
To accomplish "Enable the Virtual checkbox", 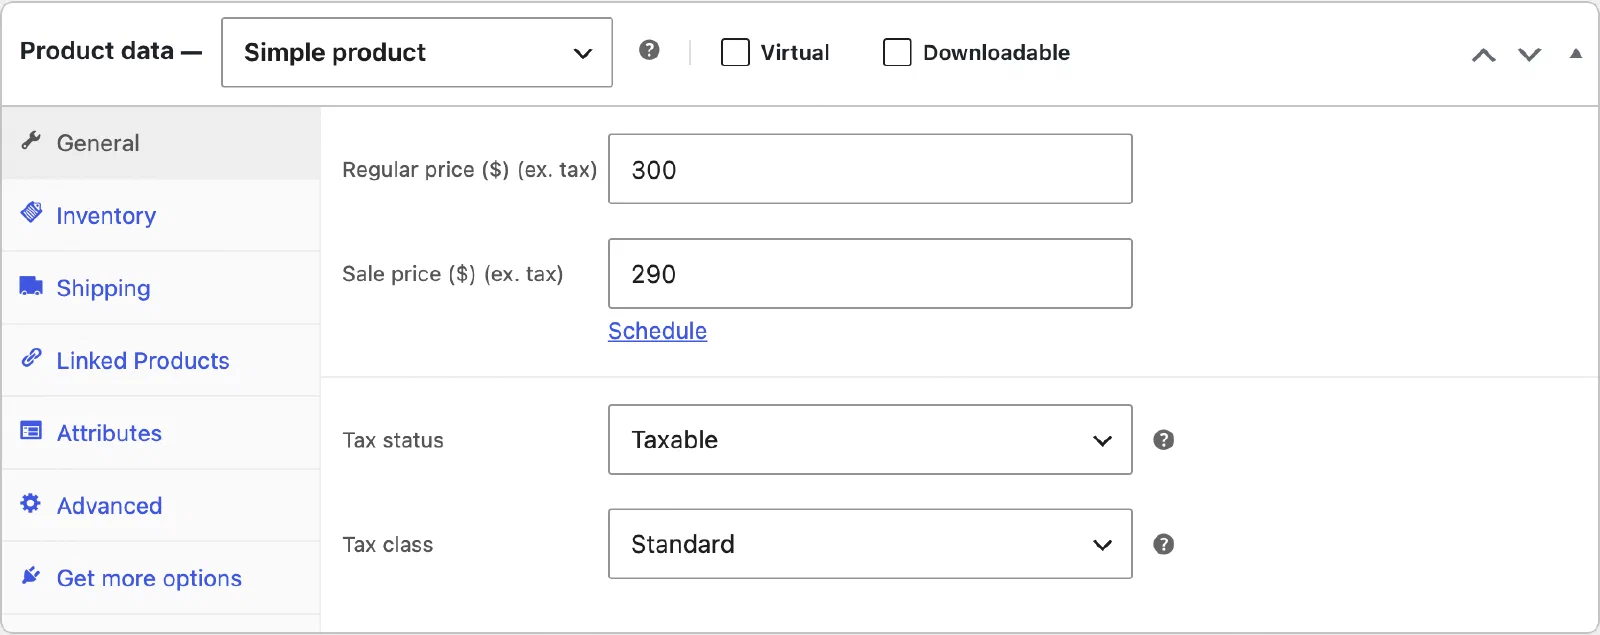I will (735, 52).
